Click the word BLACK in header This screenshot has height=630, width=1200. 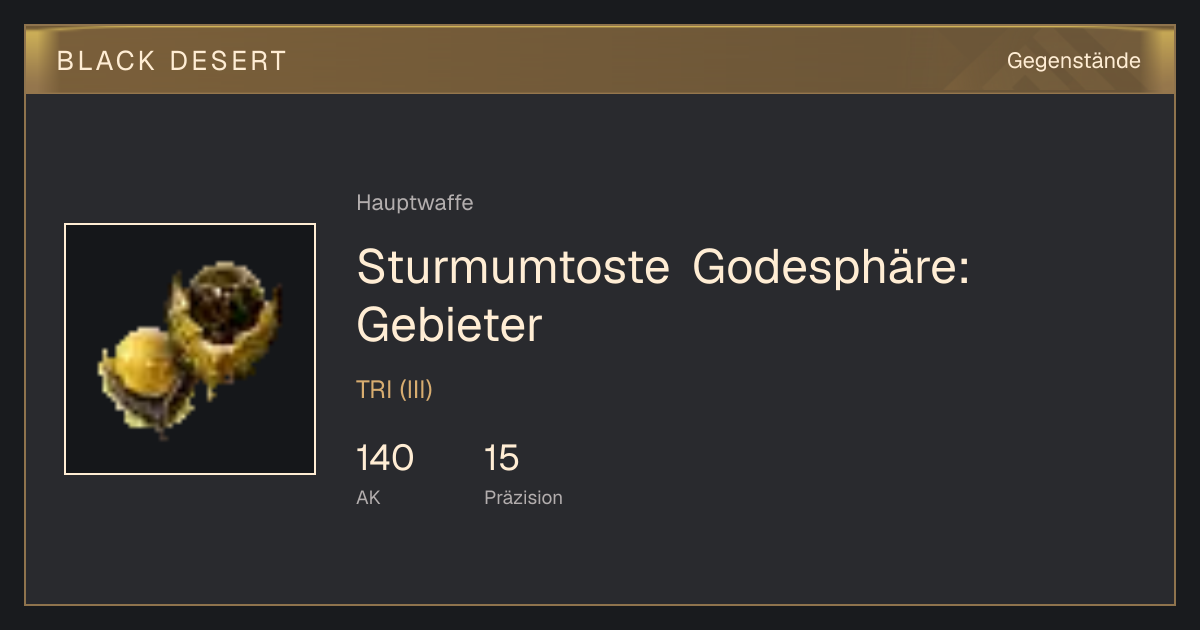pyautogui.click(x=107, y=61)
